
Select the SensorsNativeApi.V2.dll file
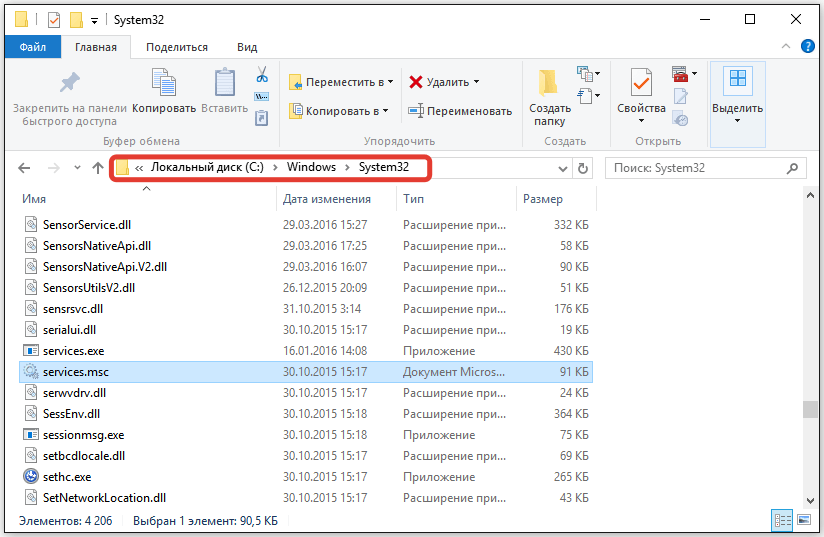click(306, 267)
